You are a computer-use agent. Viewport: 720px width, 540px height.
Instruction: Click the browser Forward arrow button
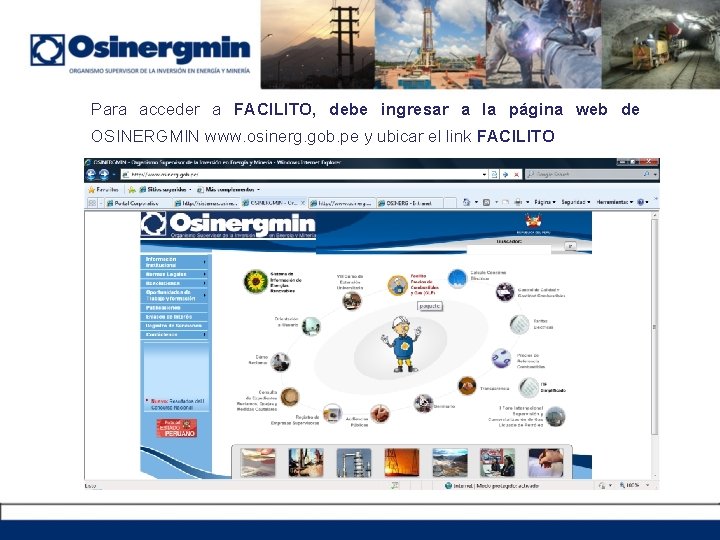[x=104, y=174]
